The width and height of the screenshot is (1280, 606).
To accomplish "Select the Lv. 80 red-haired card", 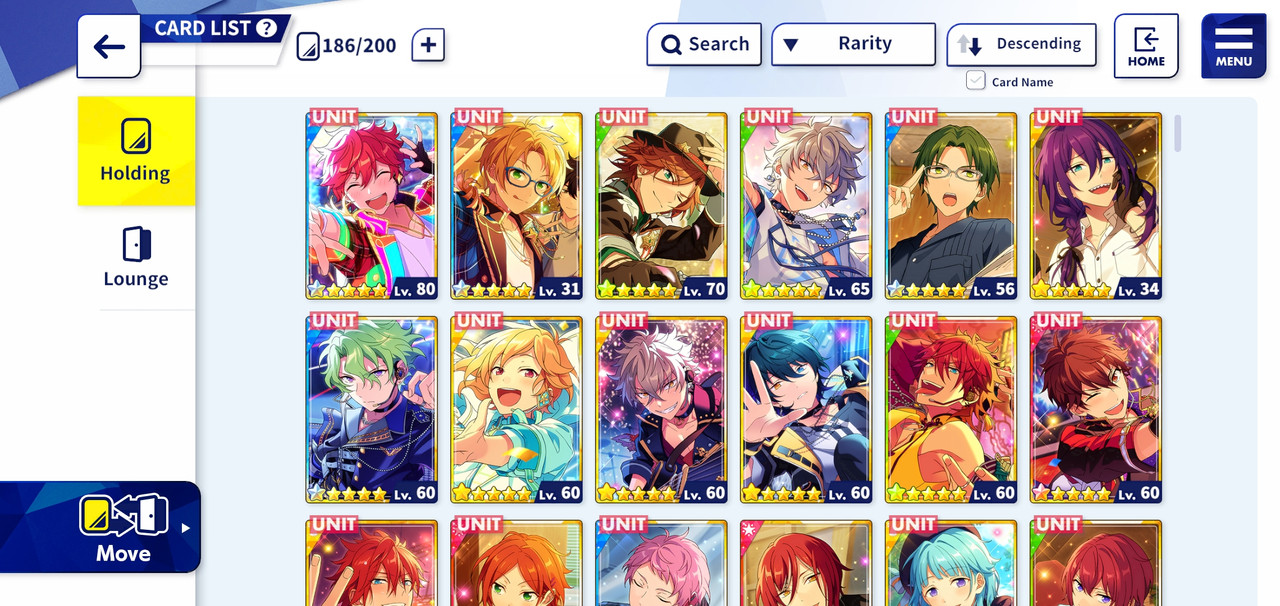I will [372, 206].
